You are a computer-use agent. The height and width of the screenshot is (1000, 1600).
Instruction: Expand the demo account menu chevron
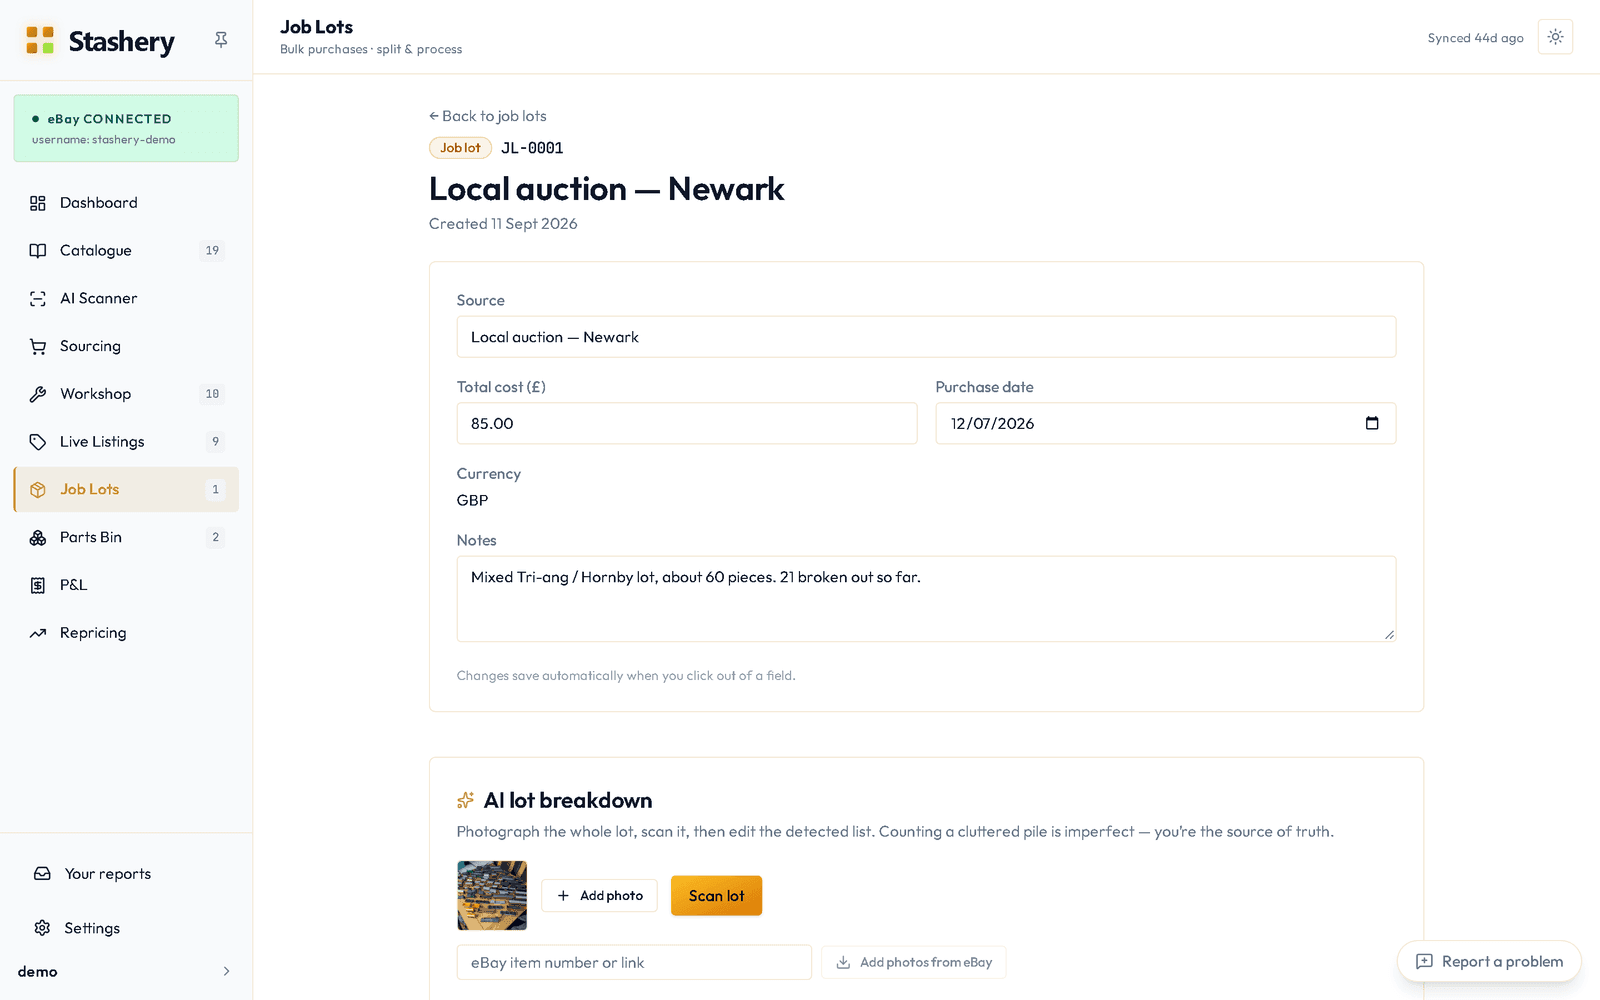click(226, 971)
